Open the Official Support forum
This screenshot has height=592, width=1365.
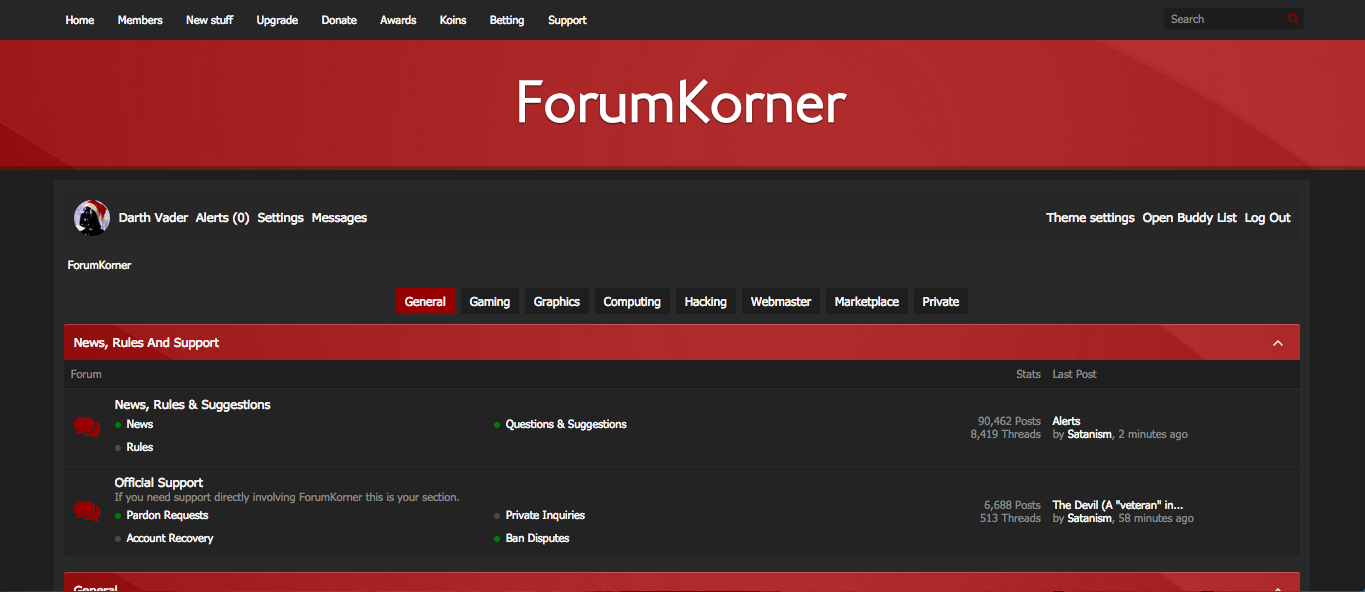[x=159, y=483]
